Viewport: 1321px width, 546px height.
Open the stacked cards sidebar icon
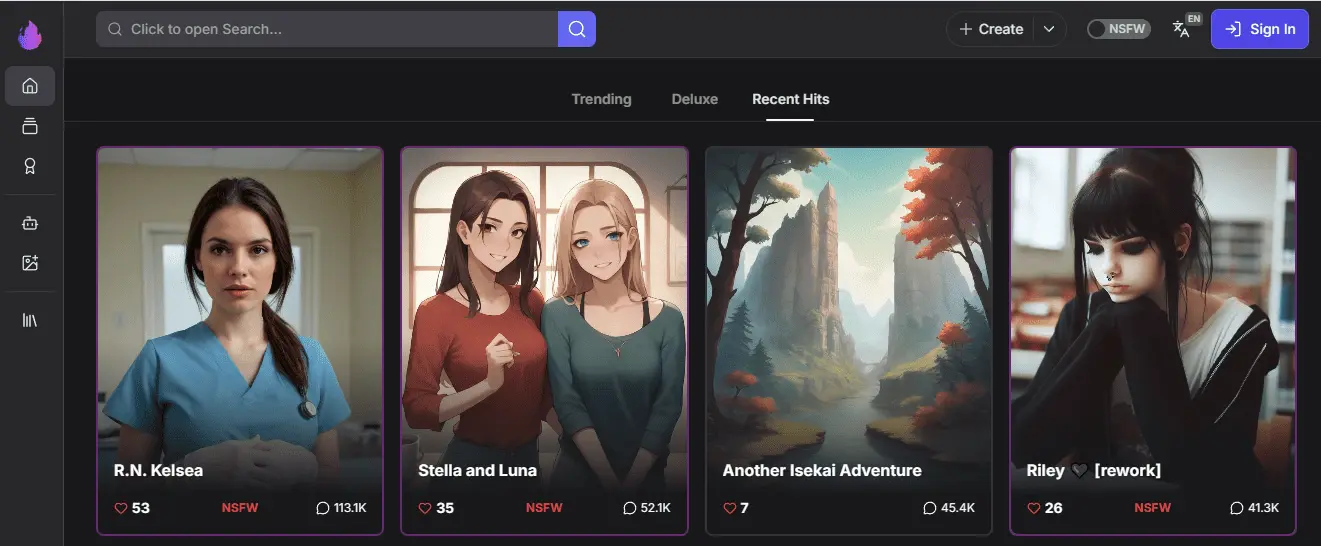(30, 126)
